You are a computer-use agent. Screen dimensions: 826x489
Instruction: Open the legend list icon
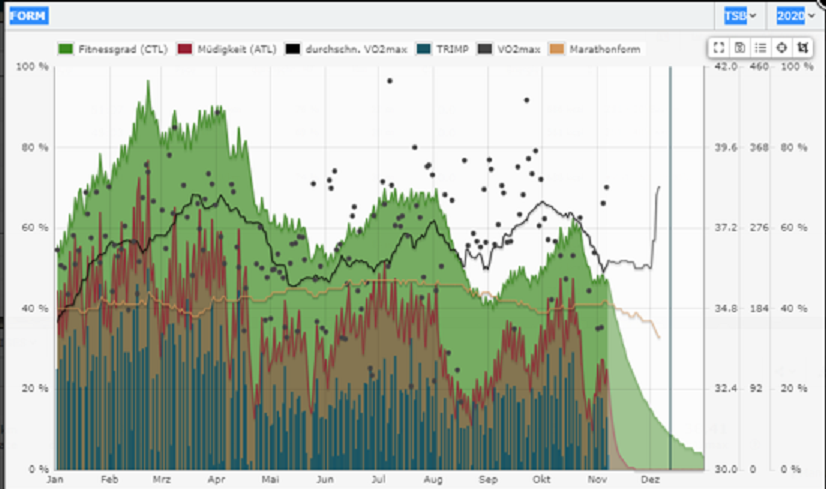[x=760, y=47]
